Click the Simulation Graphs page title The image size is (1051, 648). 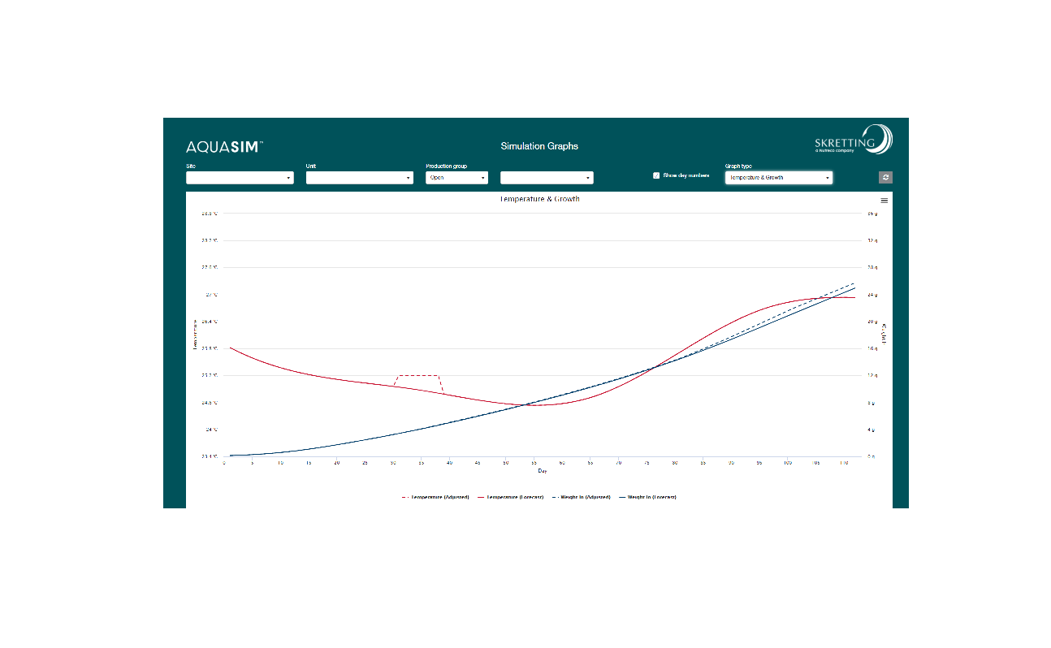pos(539,146)
